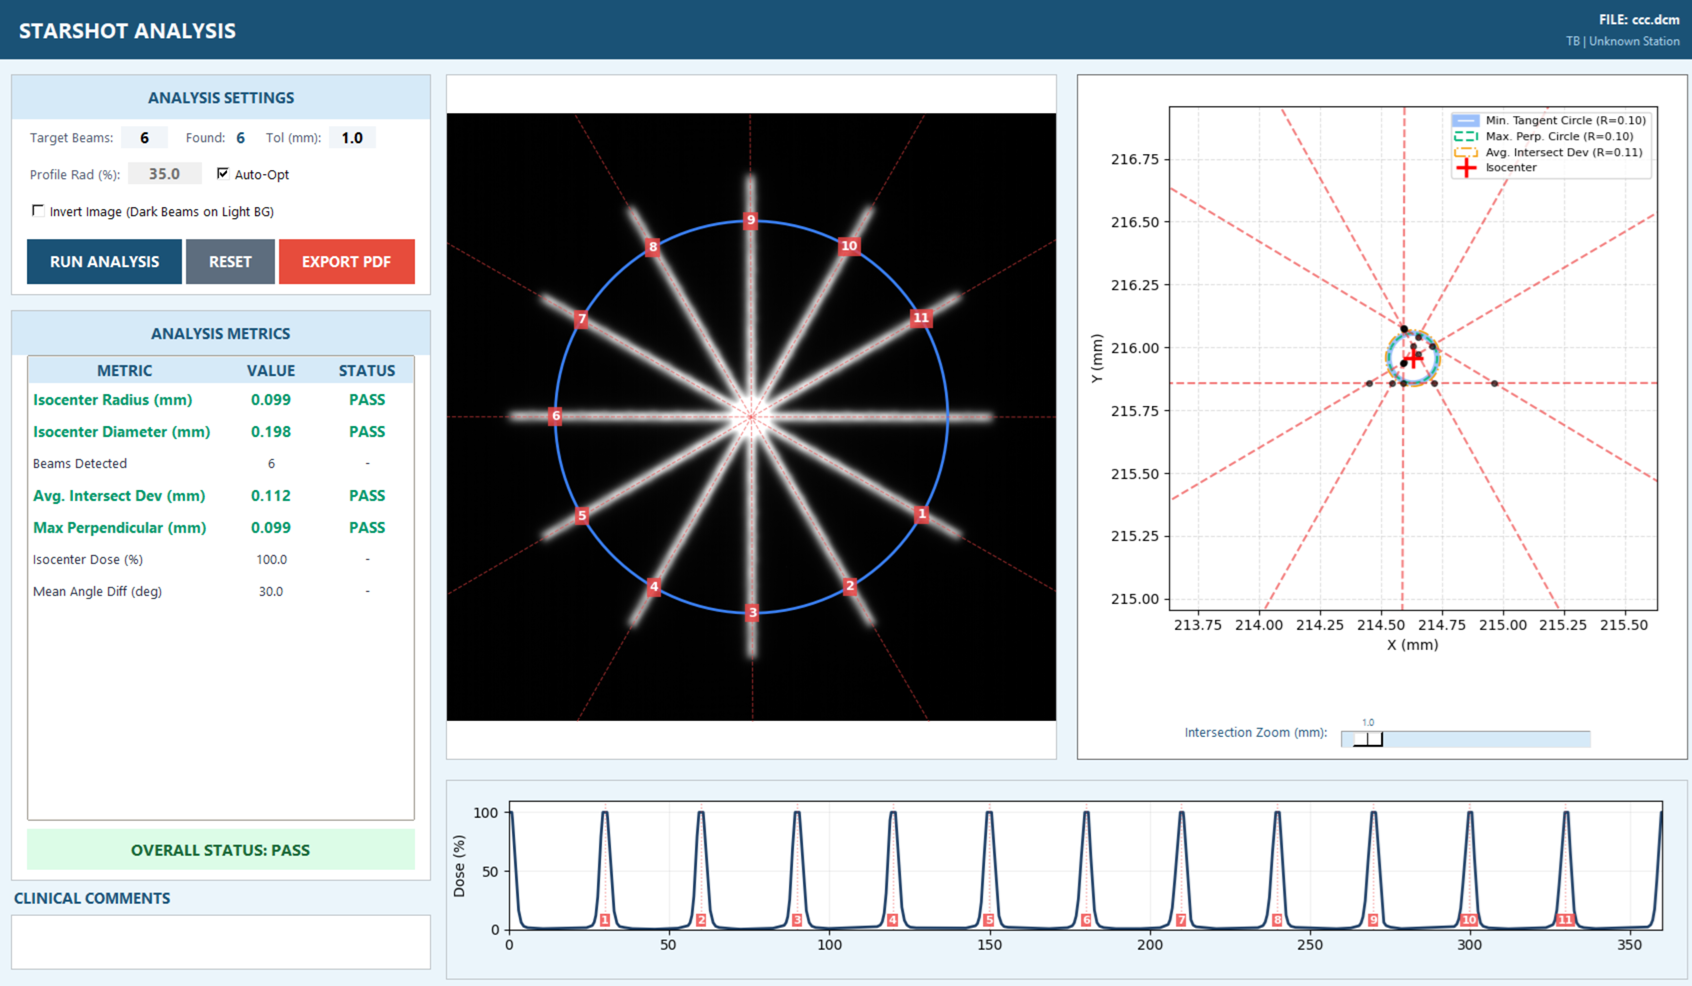Viewport: 1692px width, 986px height.
Task: Click beam marker 9 on starshot image
Action: pos(751,220)
